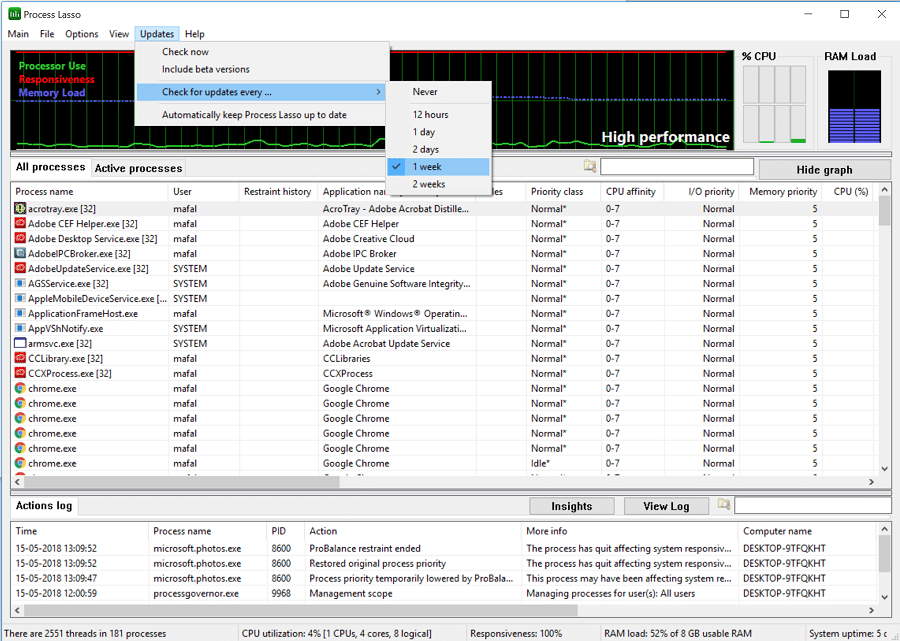Select Check now in Updates menu
Screen dimensions: 900x641
[185, 52]
